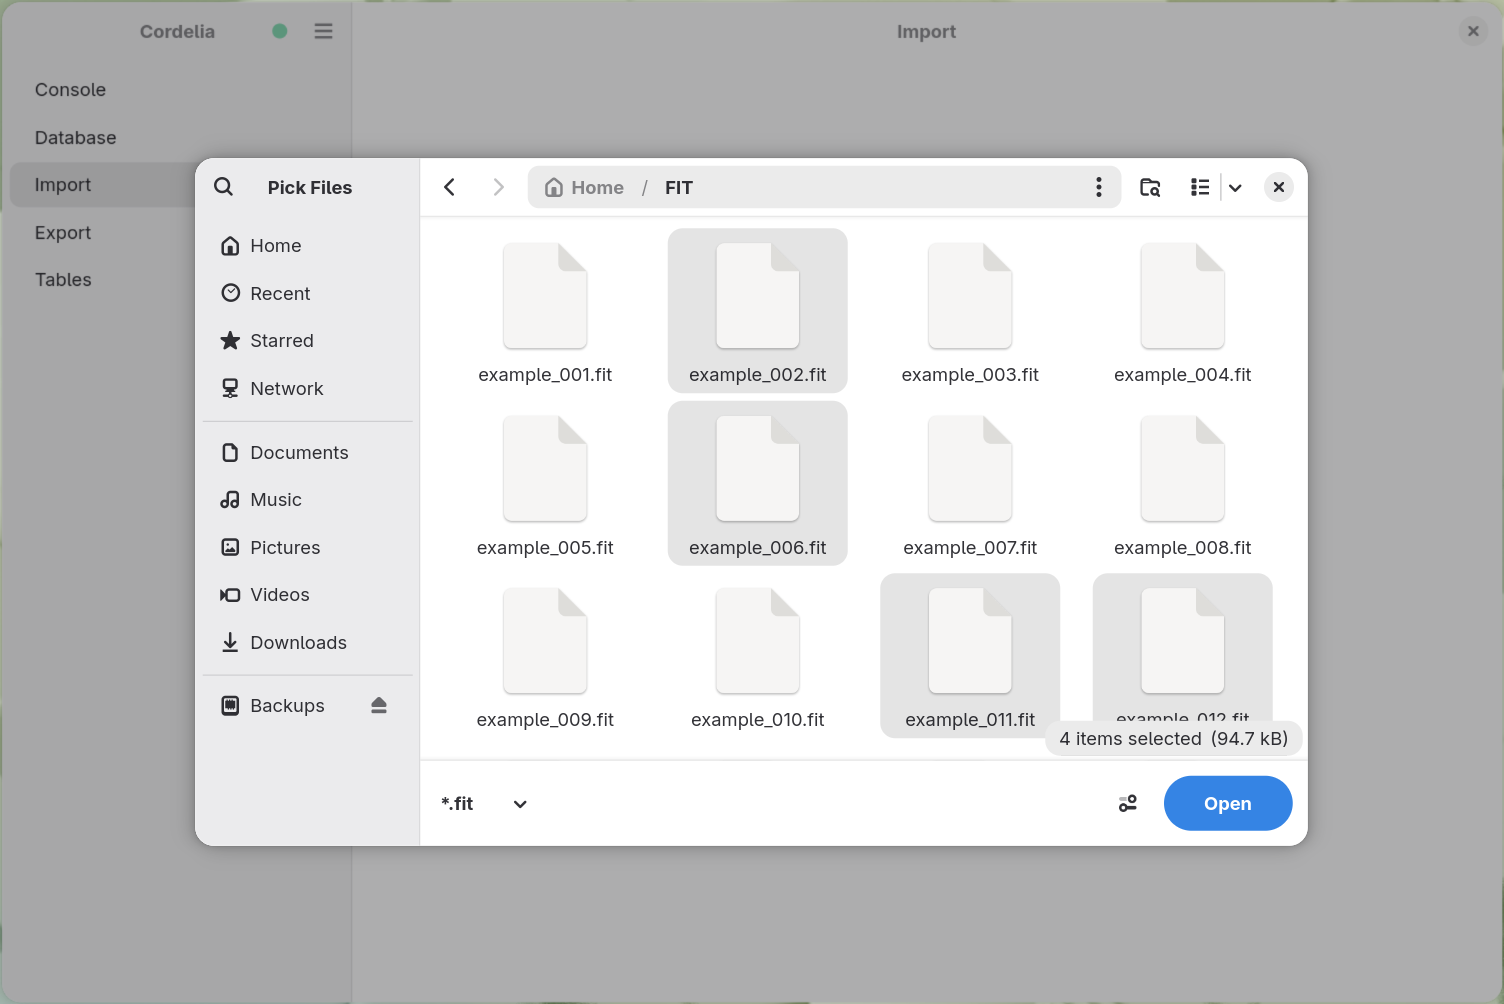Open Music in the sidebar

(308, 500)
